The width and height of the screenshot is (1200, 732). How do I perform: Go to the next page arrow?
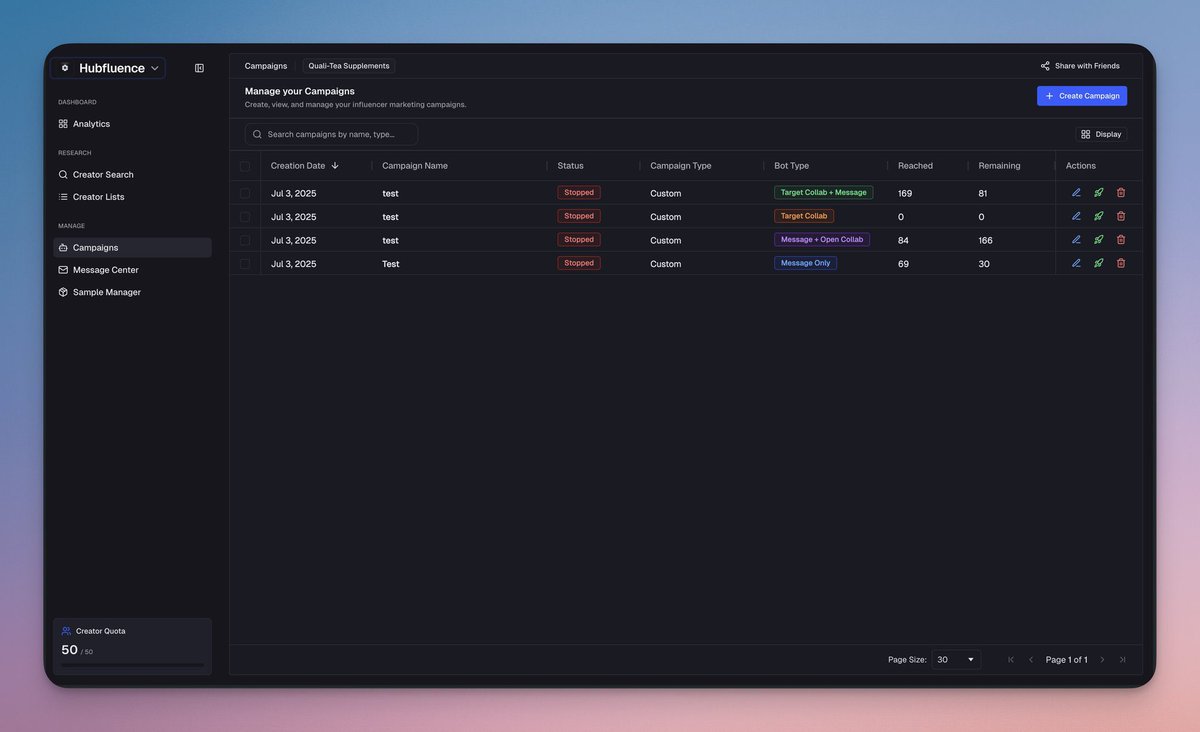[x=1102, y=660]
